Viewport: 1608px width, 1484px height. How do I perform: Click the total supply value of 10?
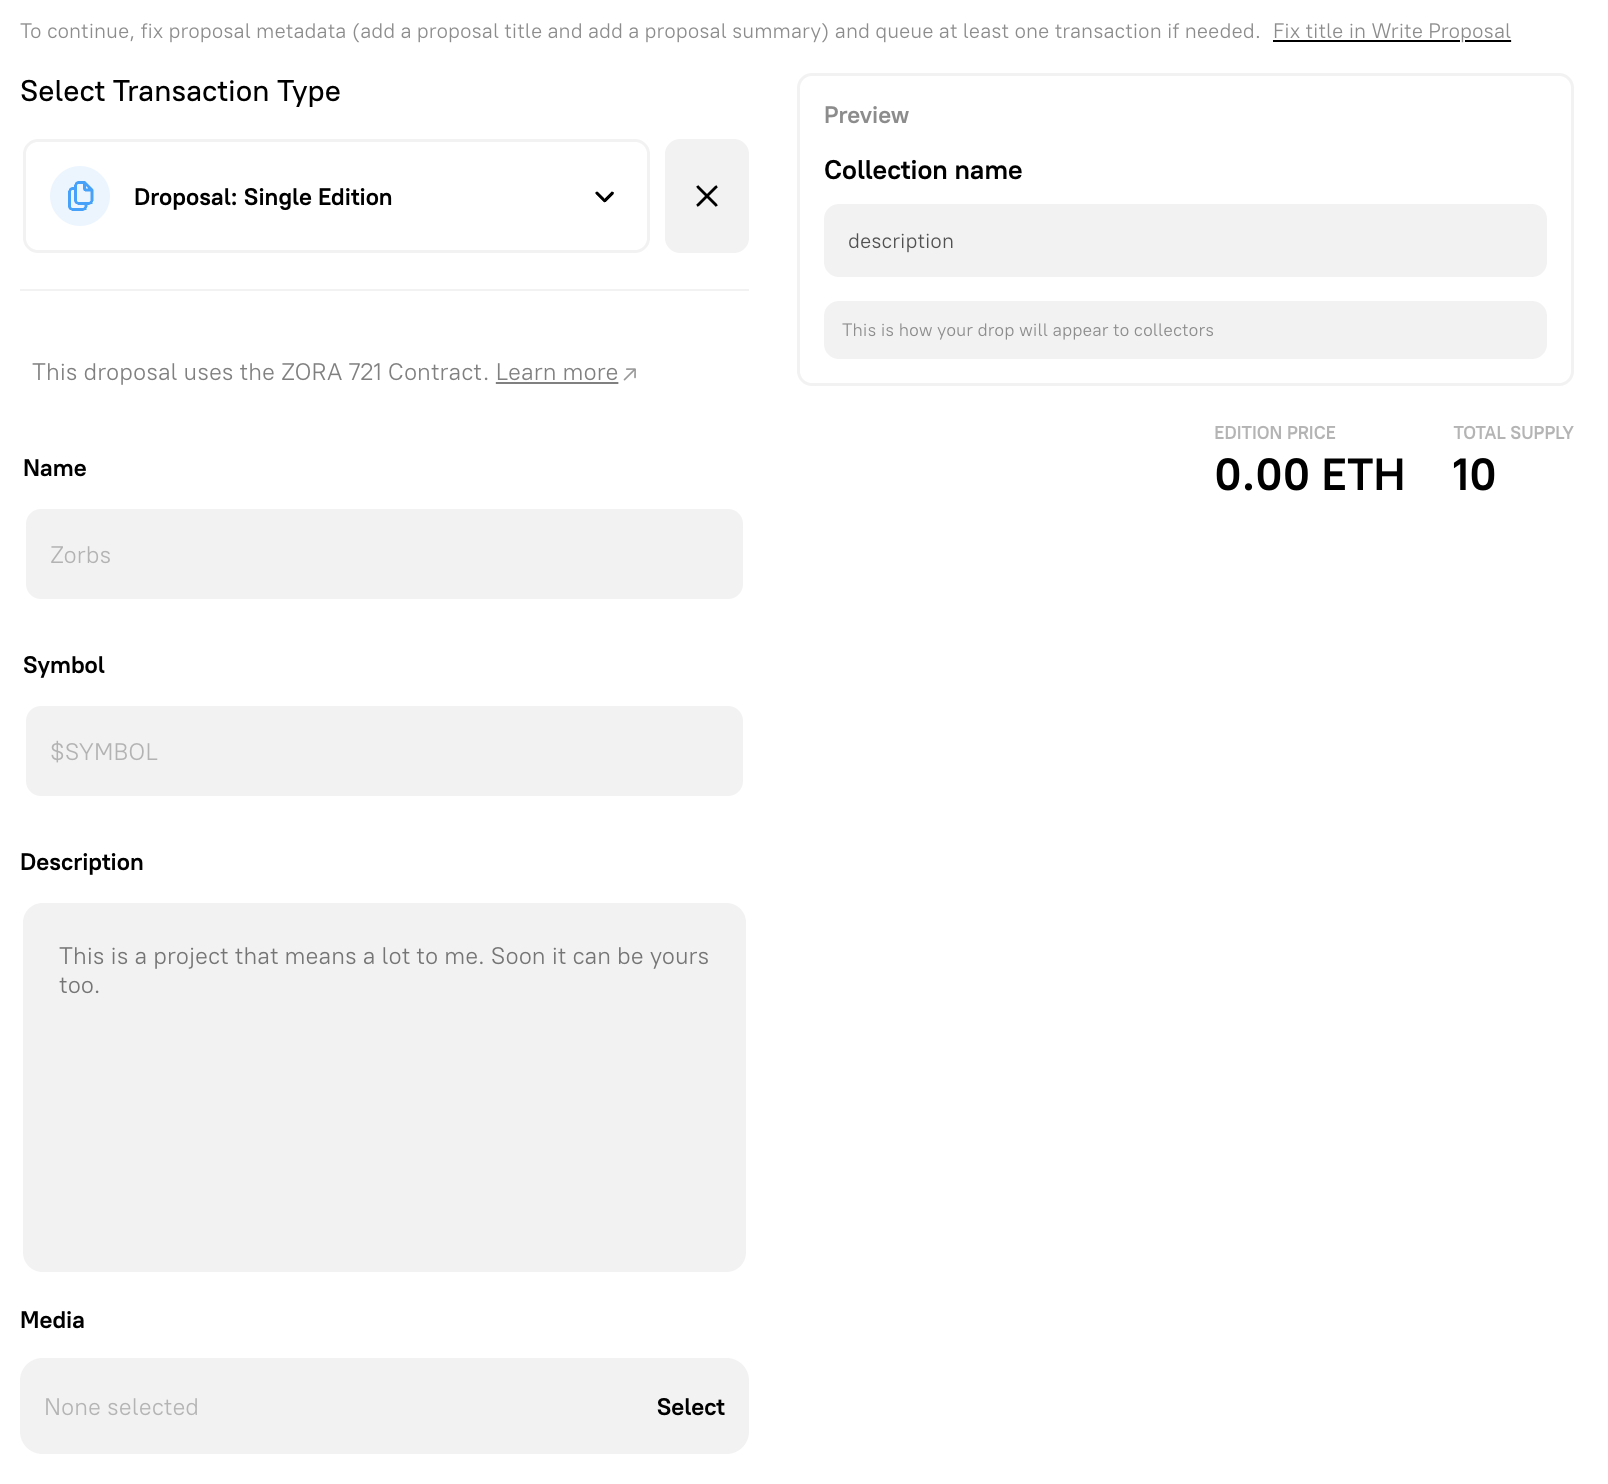(1473, 474)
